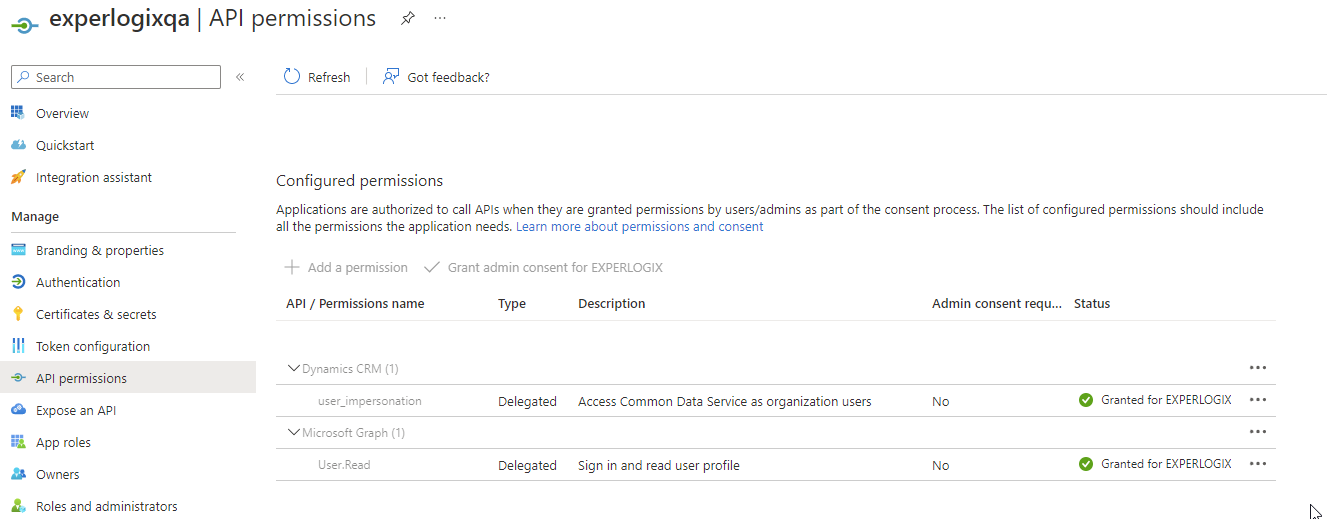Open more options for User.Read row
Image resolution: width=1327 pixels, height=519 pixels.
[x=1258, y=464]
